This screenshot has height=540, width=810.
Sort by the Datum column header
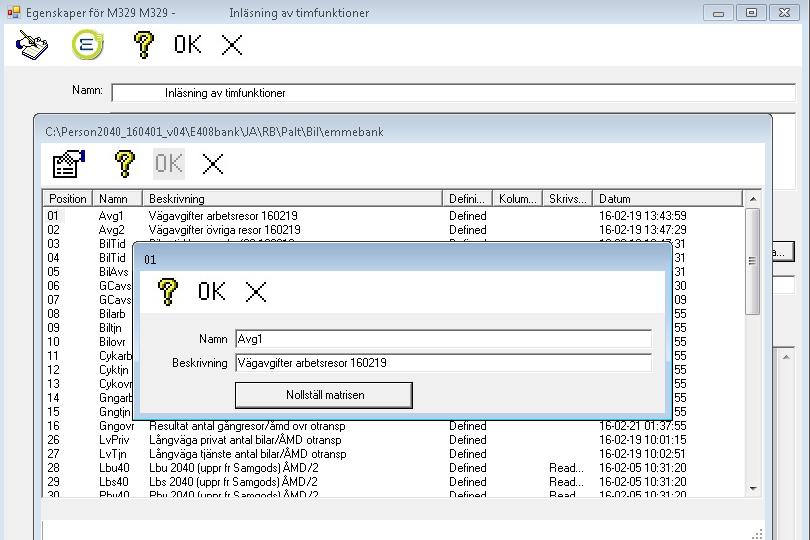point(667,199)
